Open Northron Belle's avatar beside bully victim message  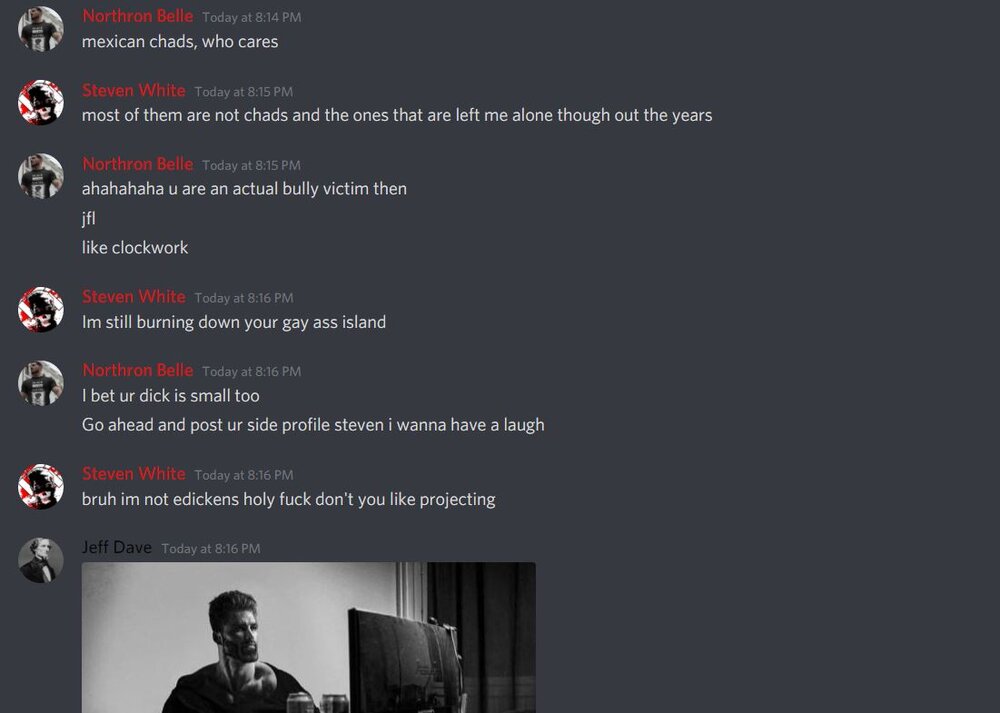[x=41, y=176]
